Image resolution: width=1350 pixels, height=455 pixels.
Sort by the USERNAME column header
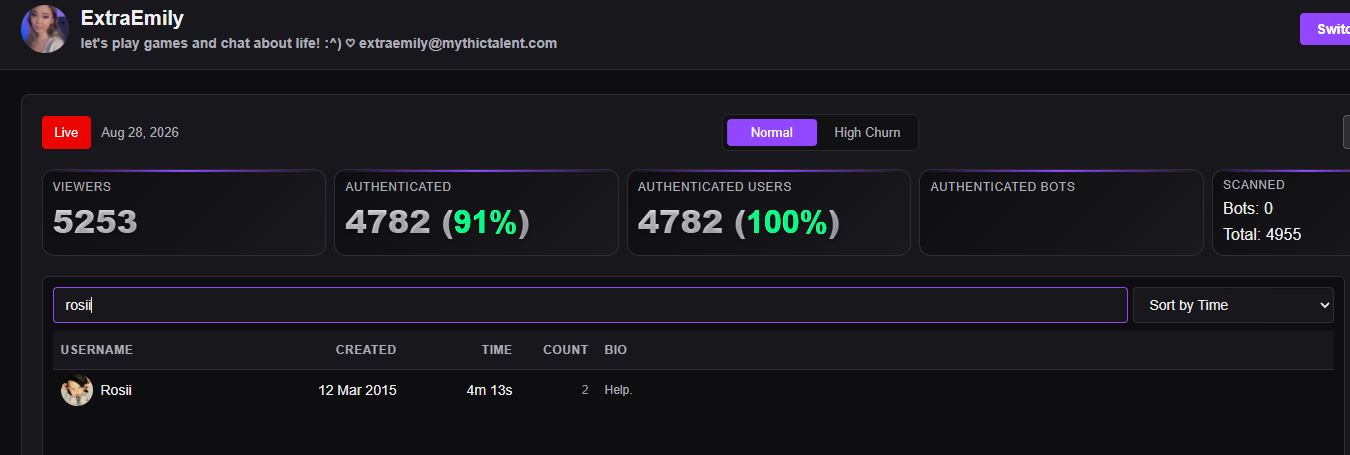point(97,350)
